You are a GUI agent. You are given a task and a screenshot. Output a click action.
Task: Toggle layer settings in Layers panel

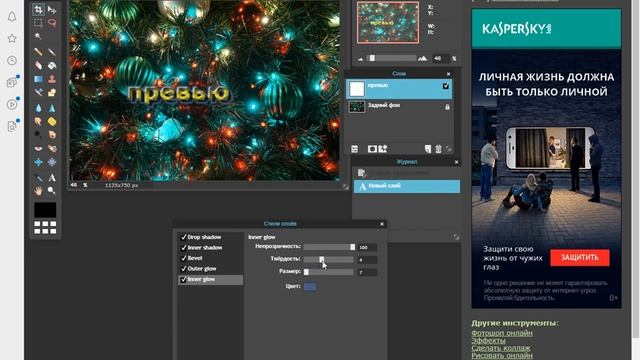click(355, 149)
